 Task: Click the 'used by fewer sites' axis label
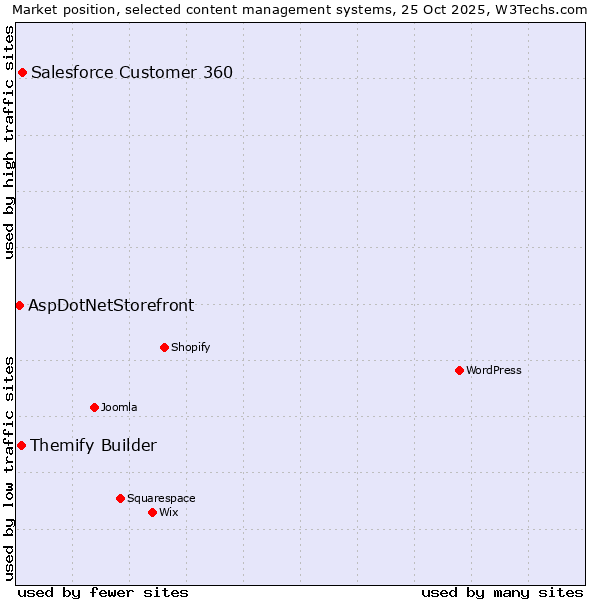103,592
